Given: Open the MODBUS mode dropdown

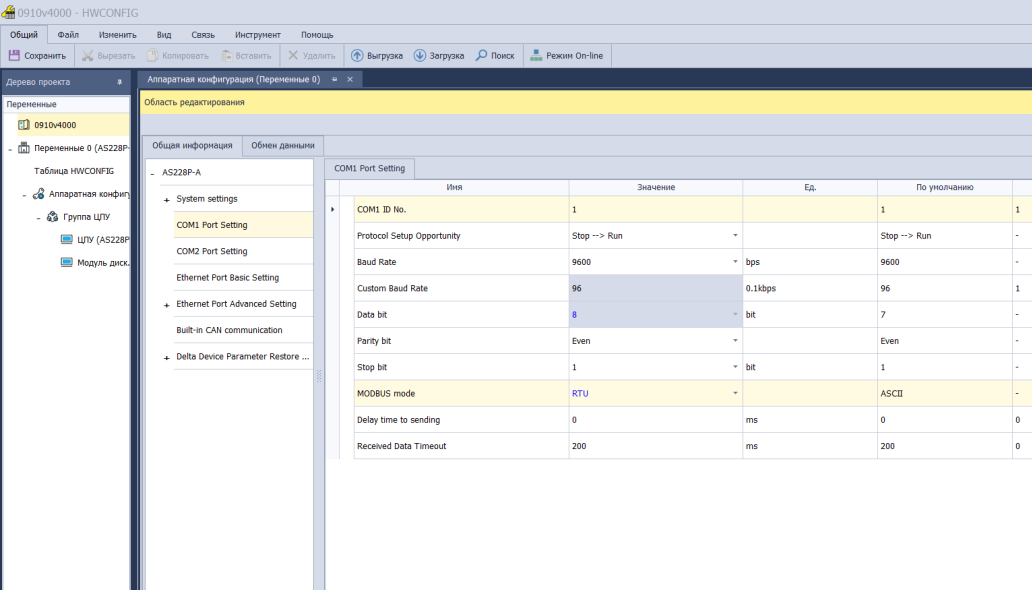Looking at the screenshot, I should click(735, 393).
